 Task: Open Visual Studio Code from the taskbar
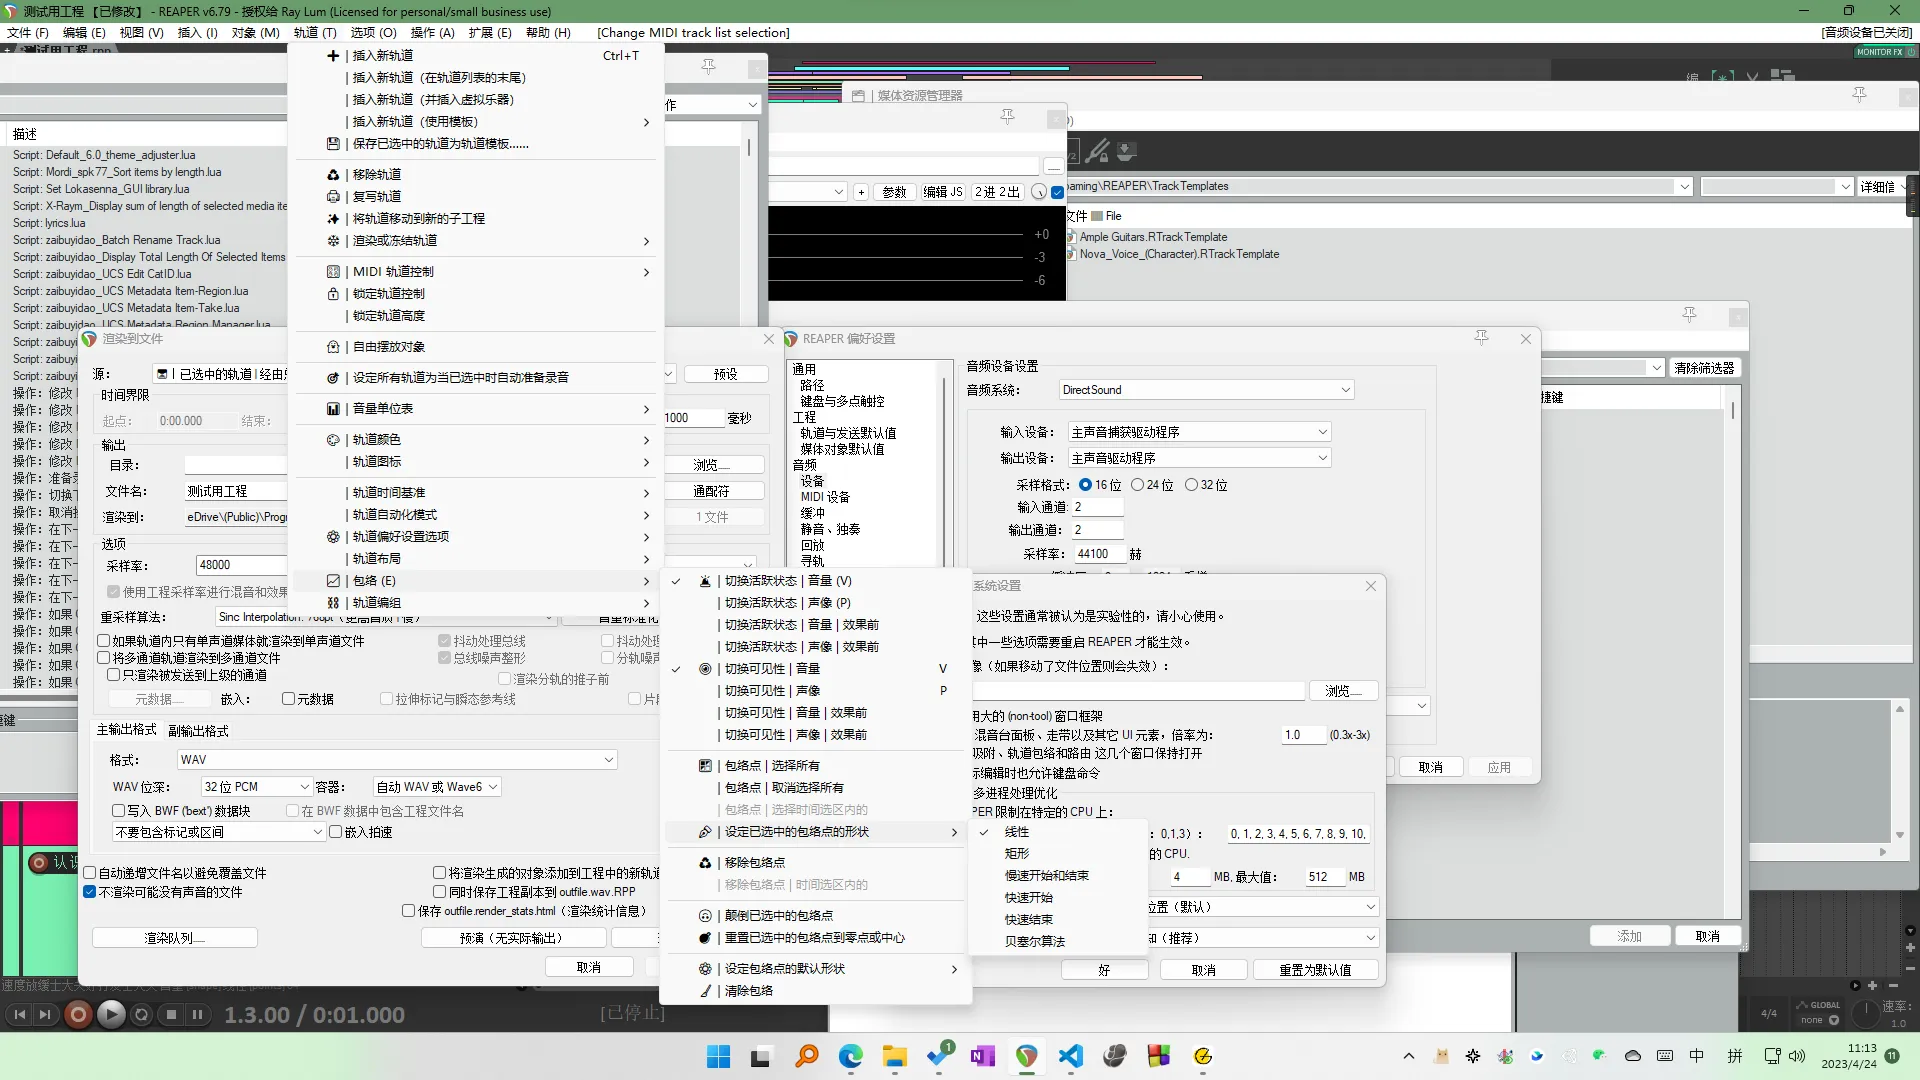tap(1070, 1056)
